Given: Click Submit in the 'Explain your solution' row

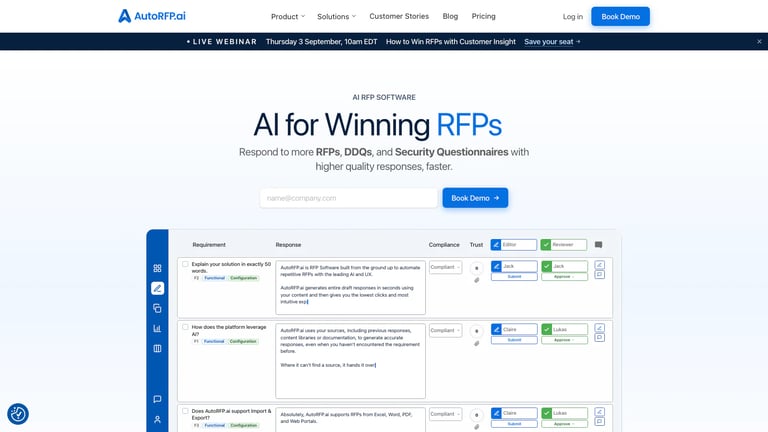Looking at the screenshot, I should [514, 277].
